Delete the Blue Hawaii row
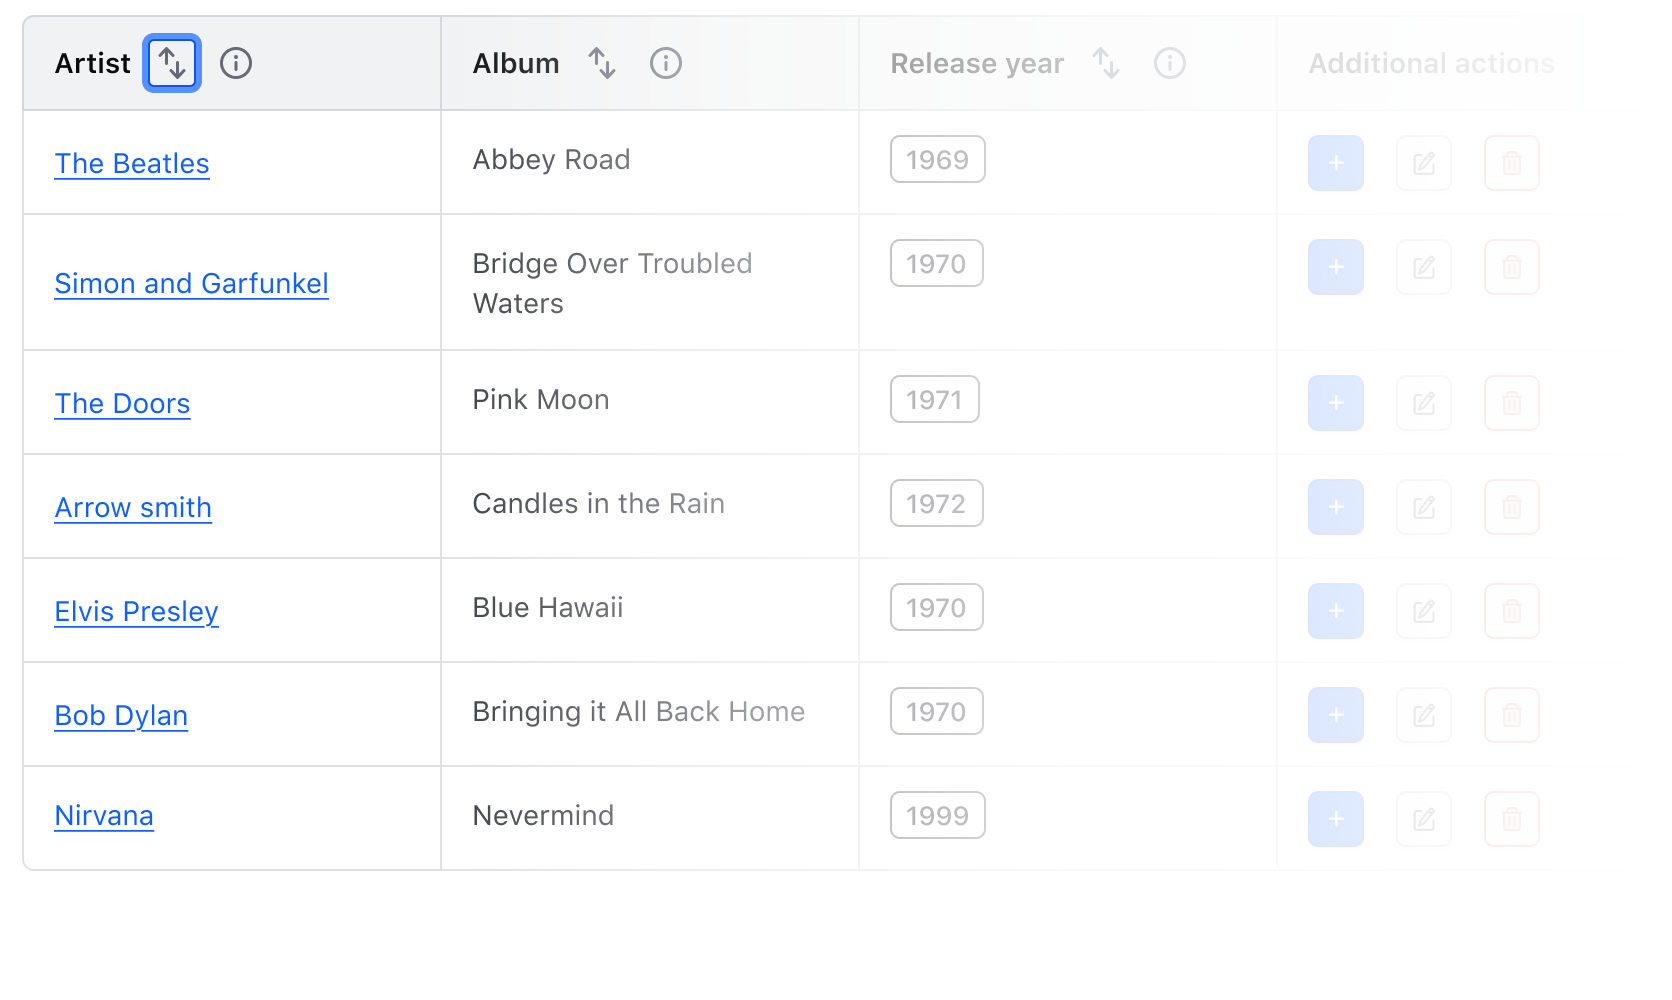1672x1000 pixels. tap(1512, 611)
